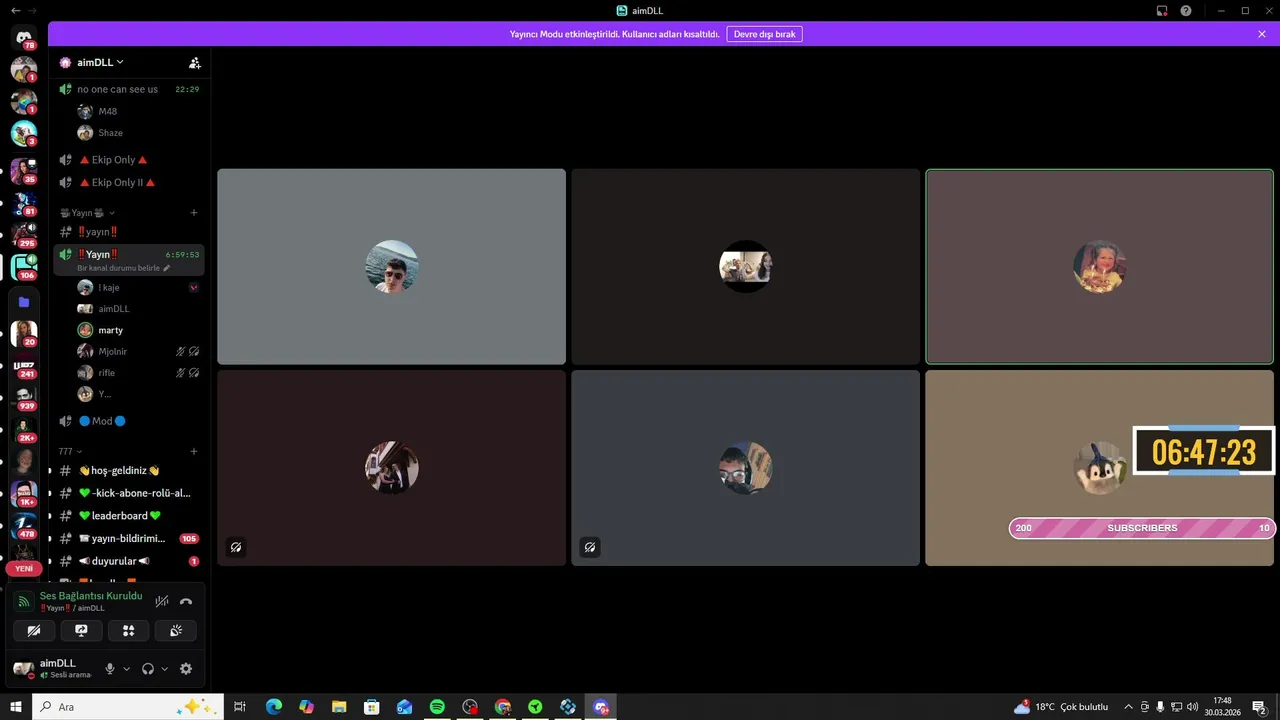The height and width of the screenshot is (720, 1280).
Task: Open File Explorer from the taskbar
Action: pos(339,707)
